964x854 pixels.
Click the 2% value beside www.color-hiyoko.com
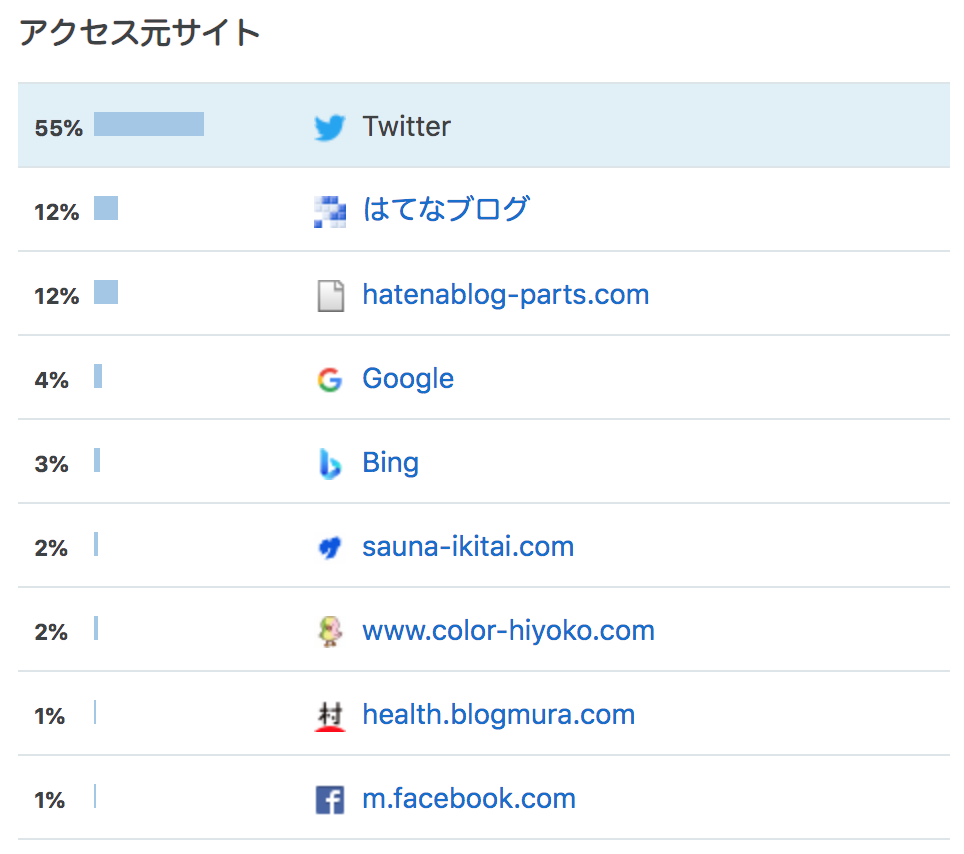pyautogui.click(x=51, y=631)
